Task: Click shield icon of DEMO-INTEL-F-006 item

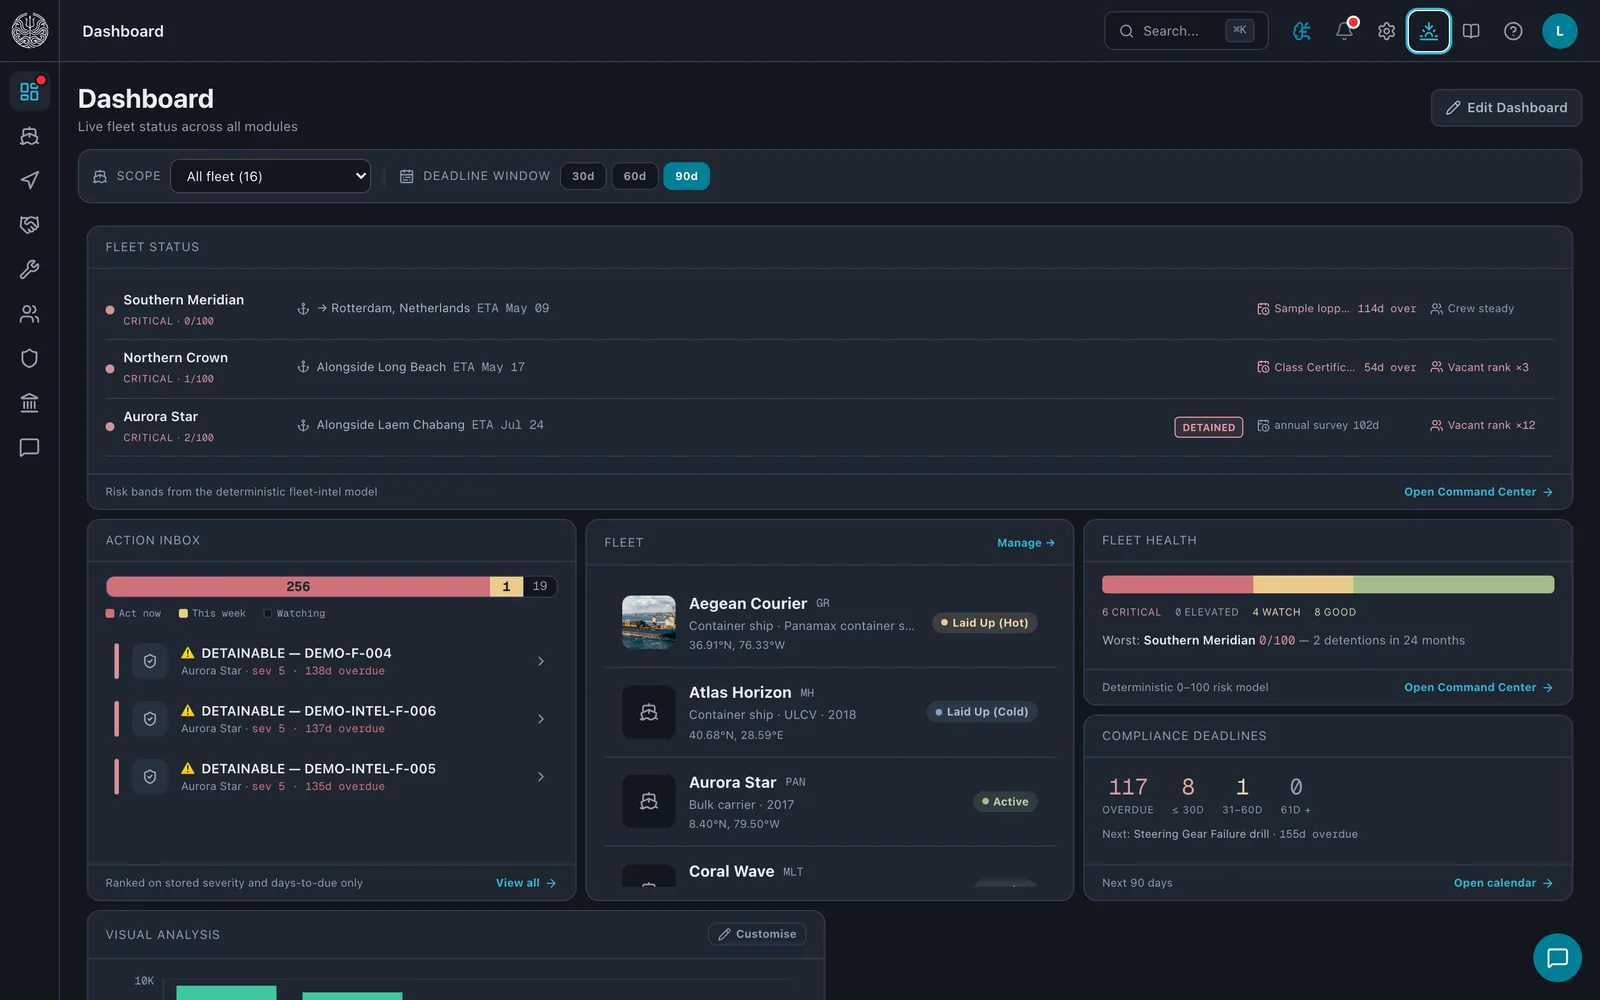Action: click(x=150, y=719)
